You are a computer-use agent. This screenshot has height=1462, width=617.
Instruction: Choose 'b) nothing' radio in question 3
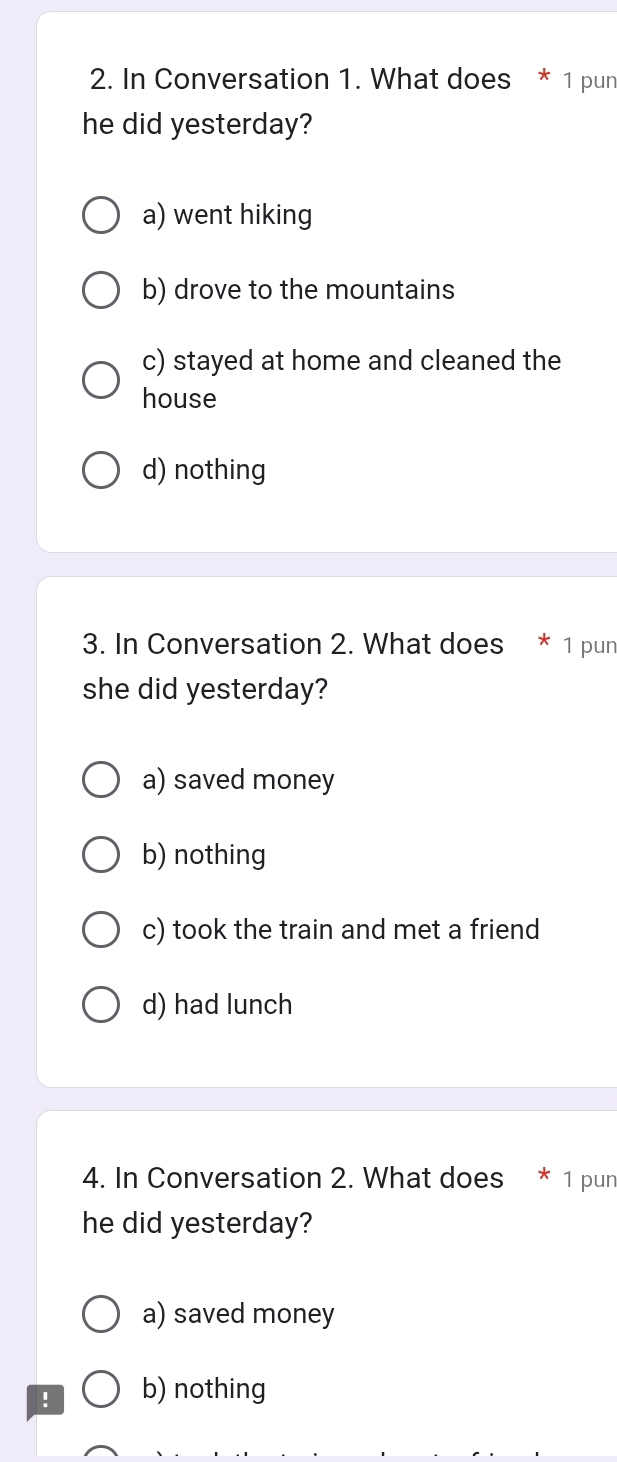(100, 855)
